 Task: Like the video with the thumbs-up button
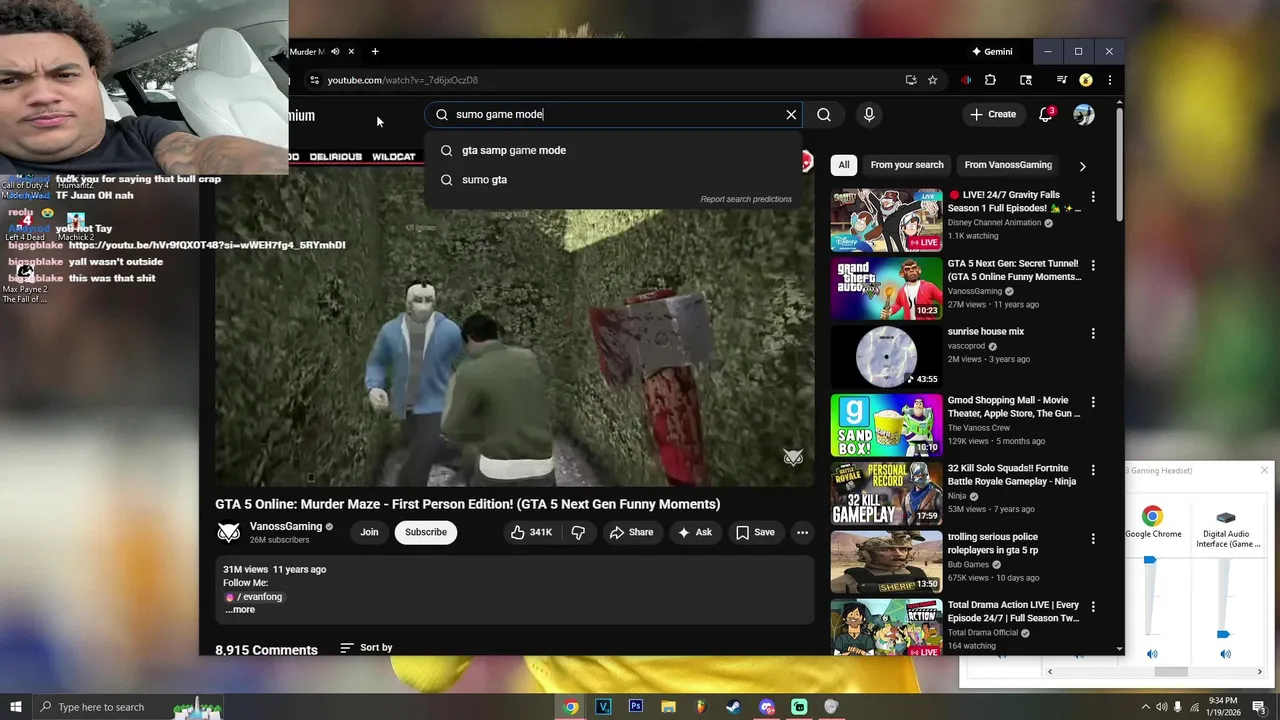click(x=531, y=533)
